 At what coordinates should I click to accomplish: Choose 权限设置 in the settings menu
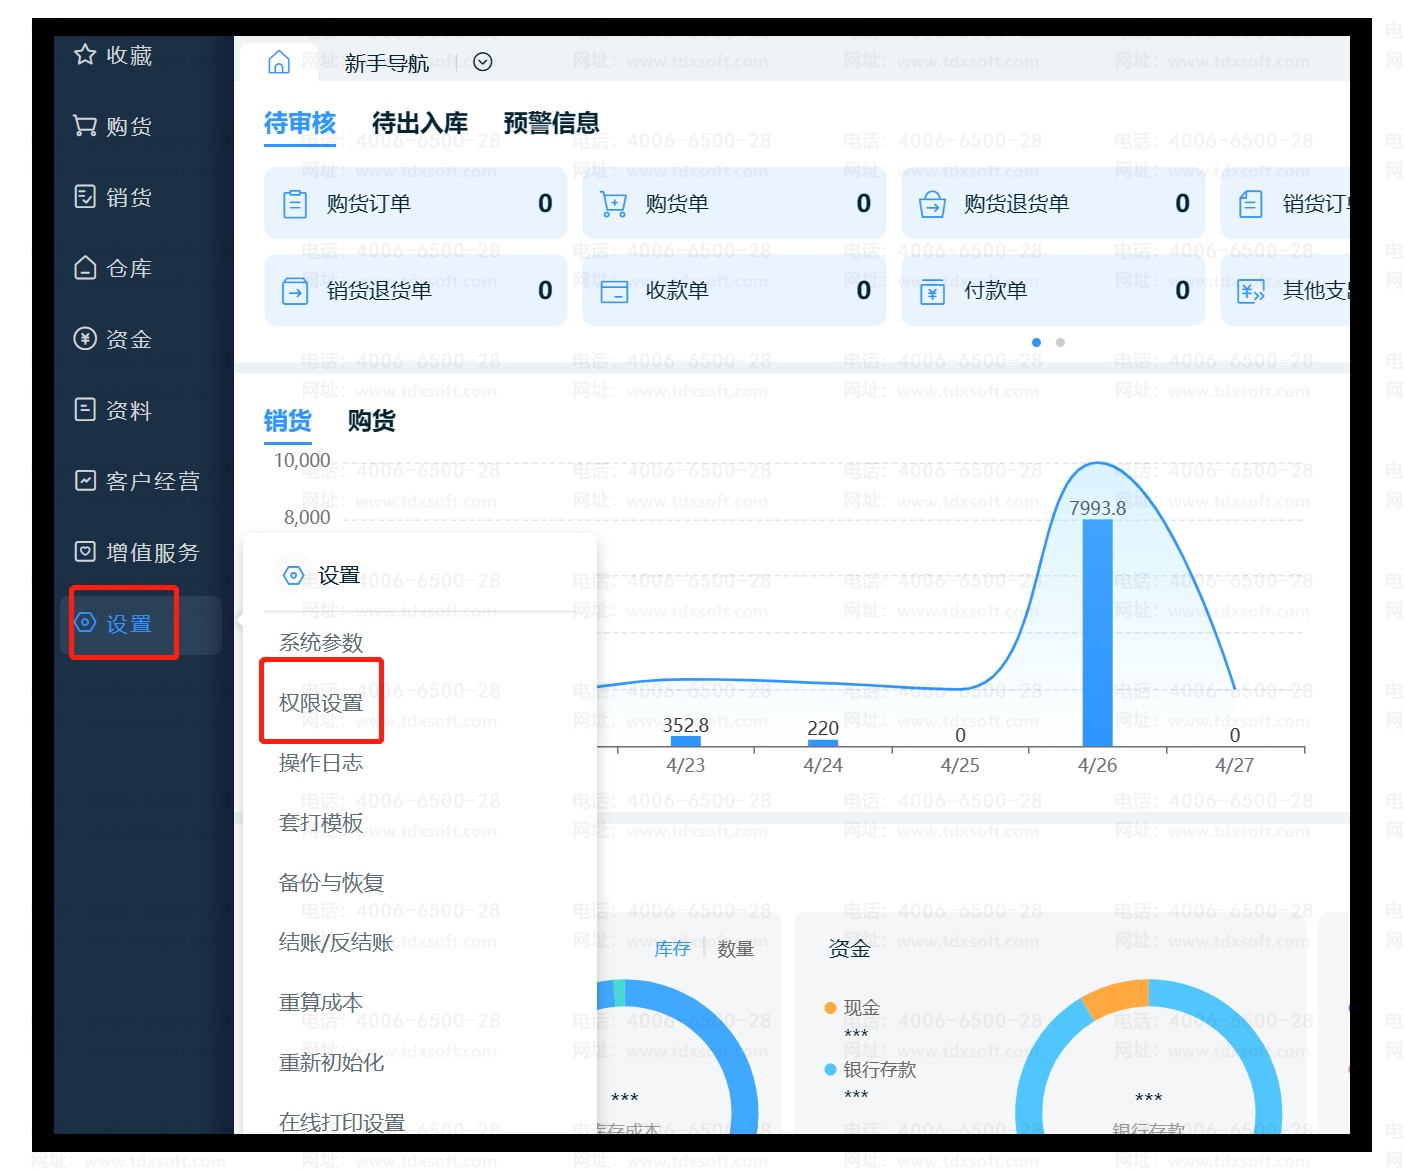[321, 703]
